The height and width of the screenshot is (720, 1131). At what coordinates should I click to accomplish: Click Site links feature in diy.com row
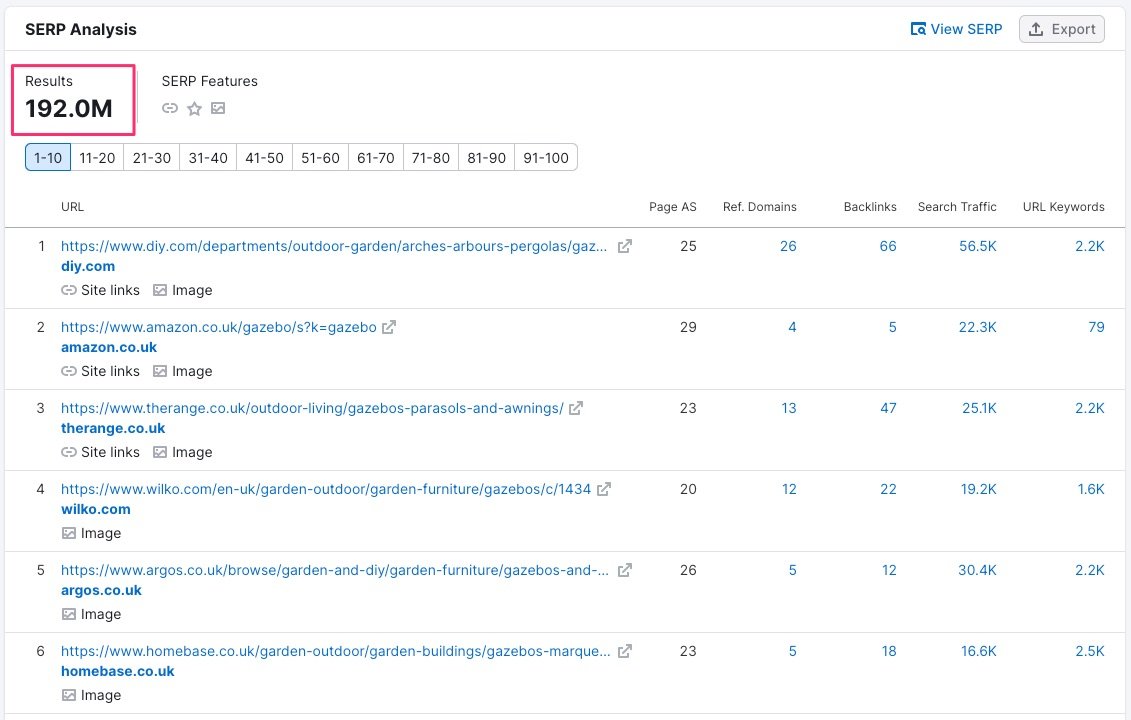(100, 290)
